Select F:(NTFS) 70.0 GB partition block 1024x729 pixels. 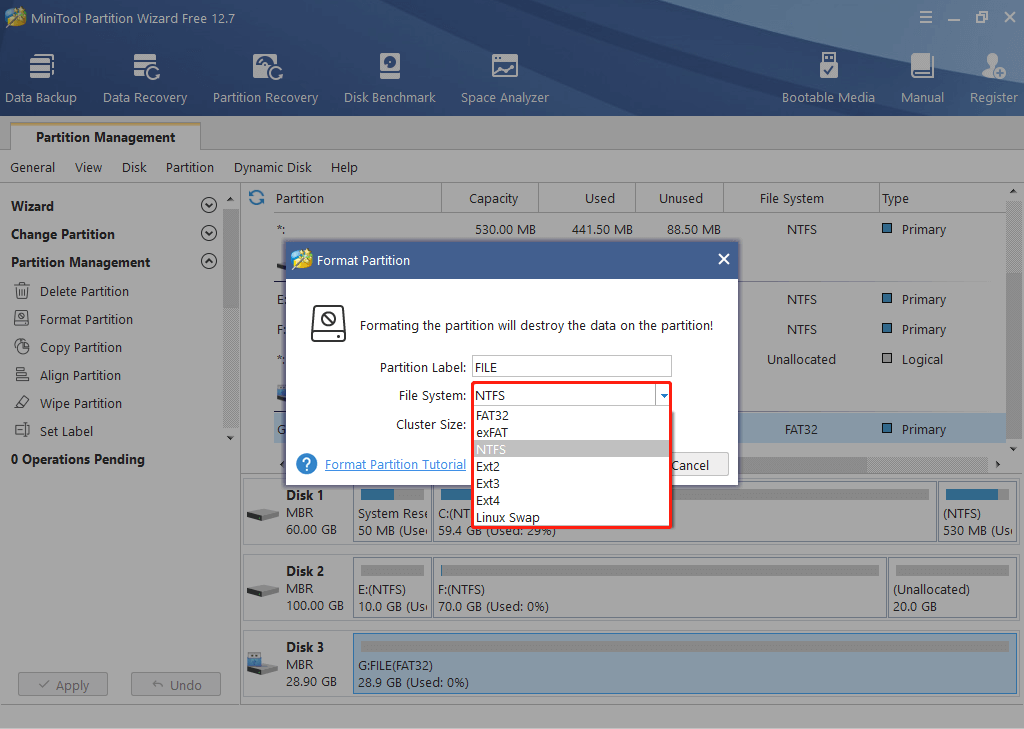(x=659, y=587)
